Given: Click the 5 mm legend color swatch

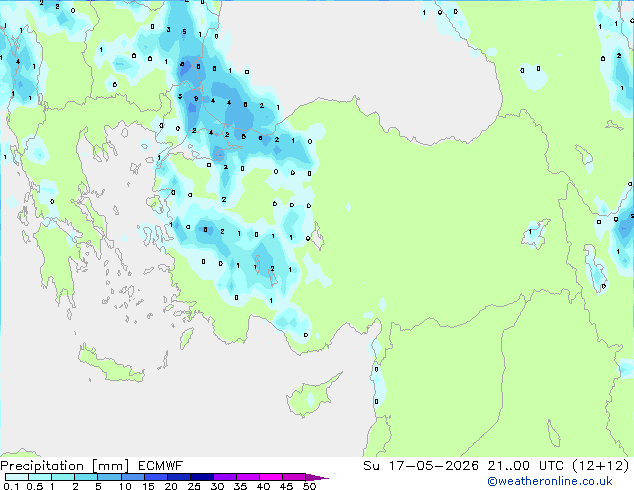Looking at the screenshot, I should 109,477.
